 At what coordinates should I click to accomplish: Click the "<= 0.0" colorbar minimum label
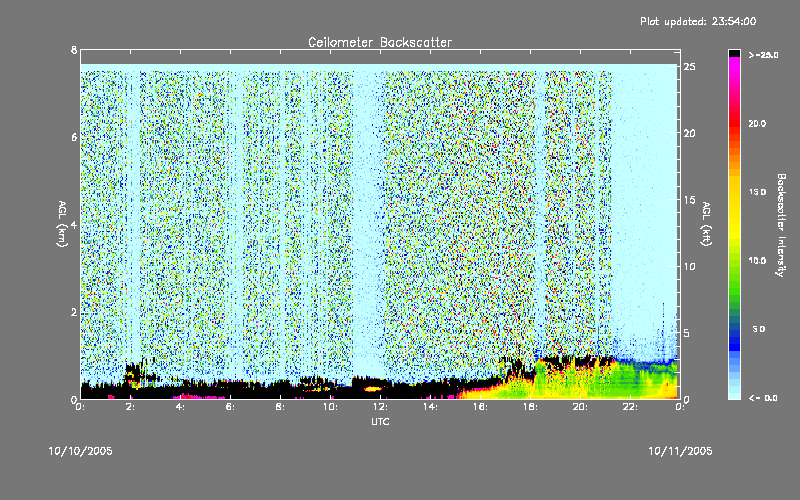(763, 398)
